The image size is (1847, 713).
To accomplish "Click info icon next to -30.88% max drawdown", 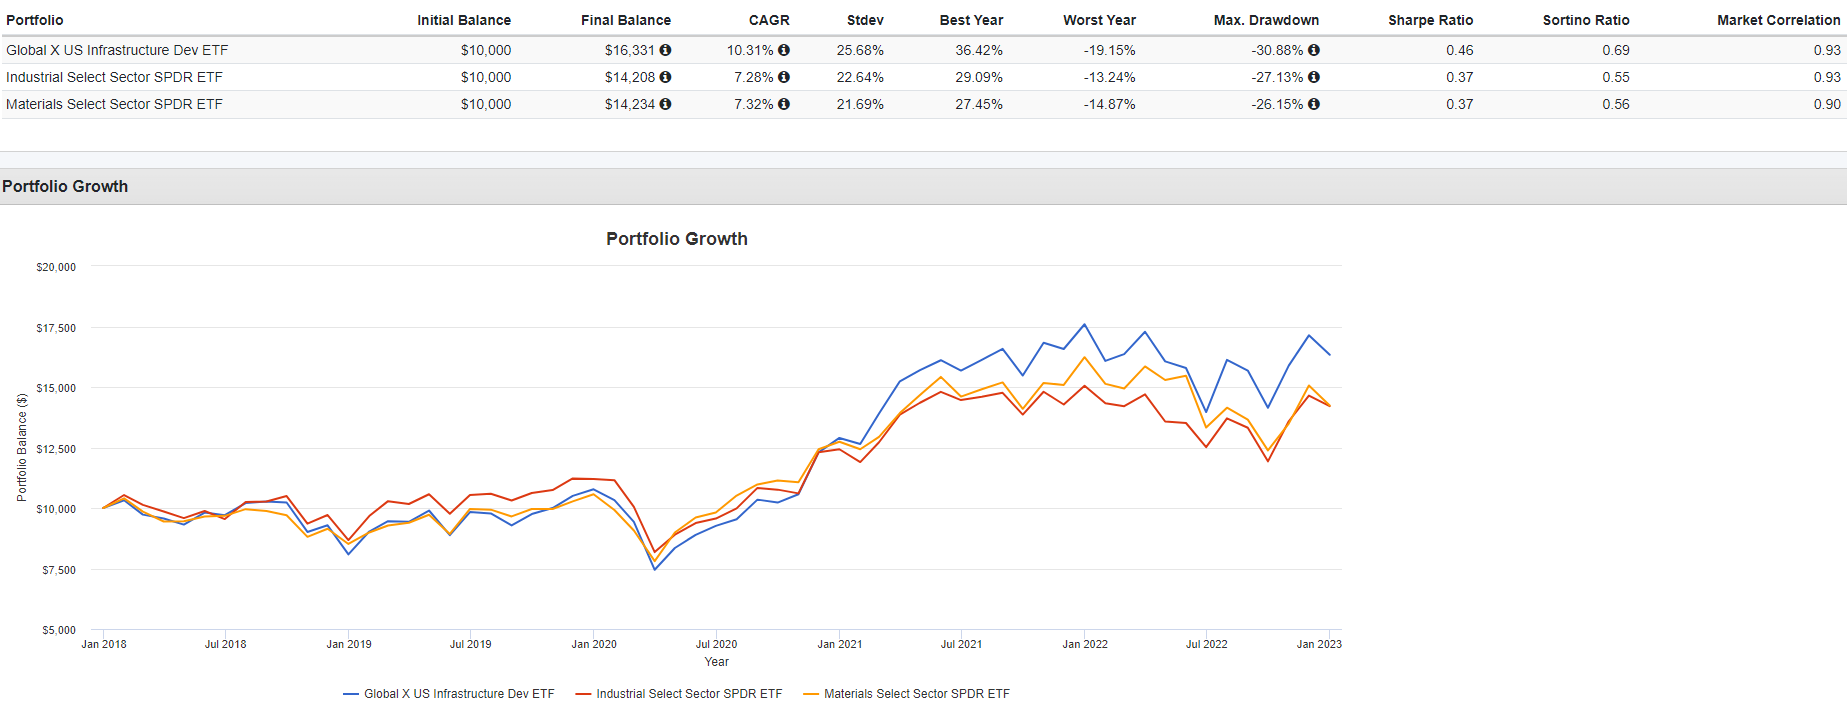I will 1313,50.
